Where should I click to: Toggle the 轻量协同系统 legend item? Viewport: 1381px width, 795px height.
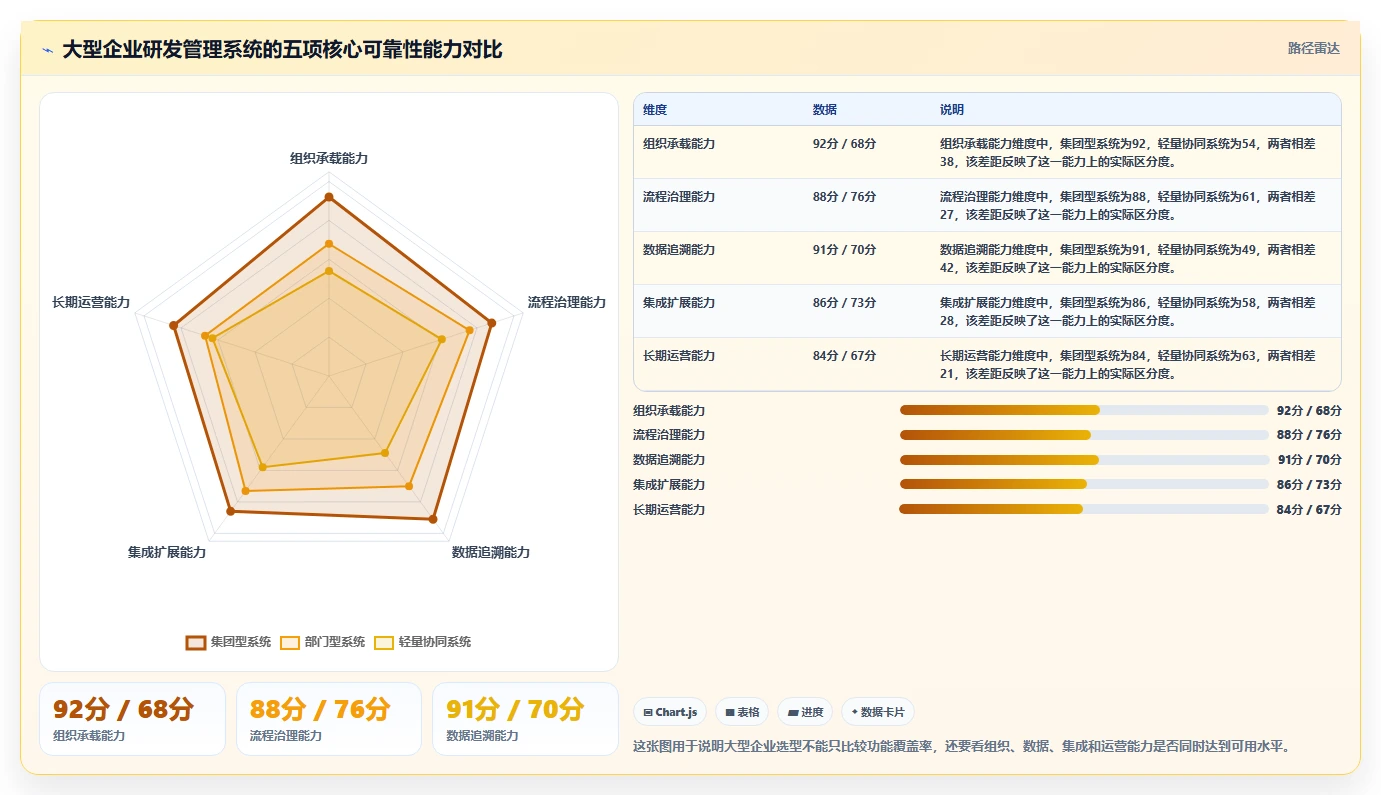click(x=423, y=642)
